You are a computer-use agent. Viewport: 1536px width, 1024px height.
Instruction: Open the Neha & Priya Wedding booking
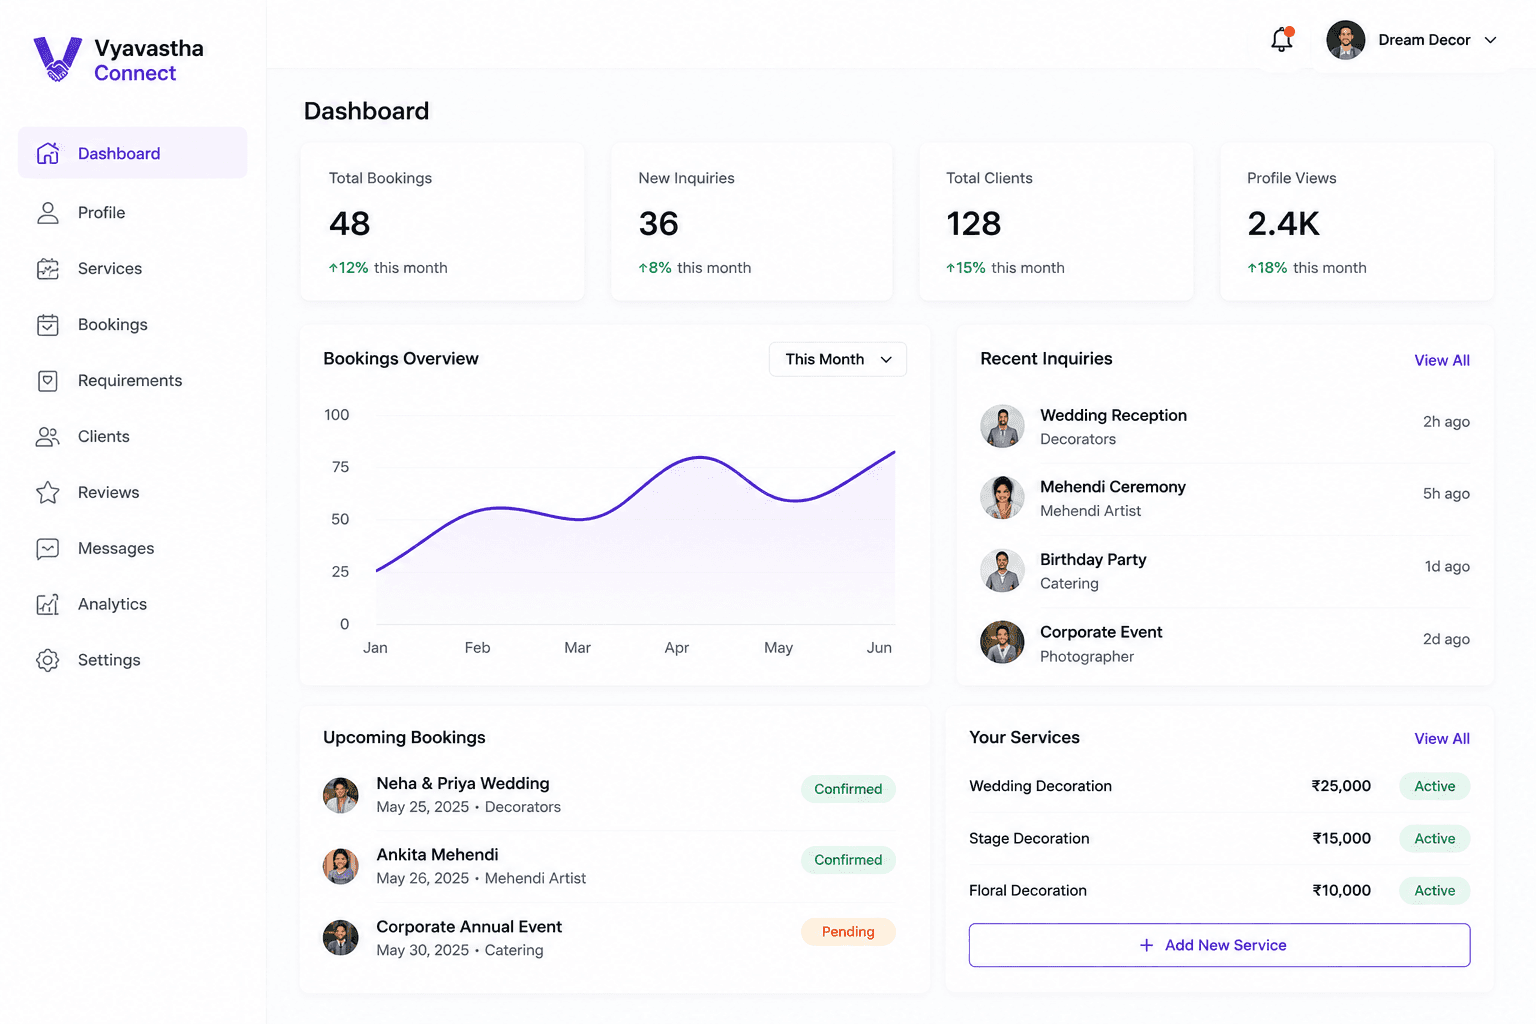coord(463,783)
